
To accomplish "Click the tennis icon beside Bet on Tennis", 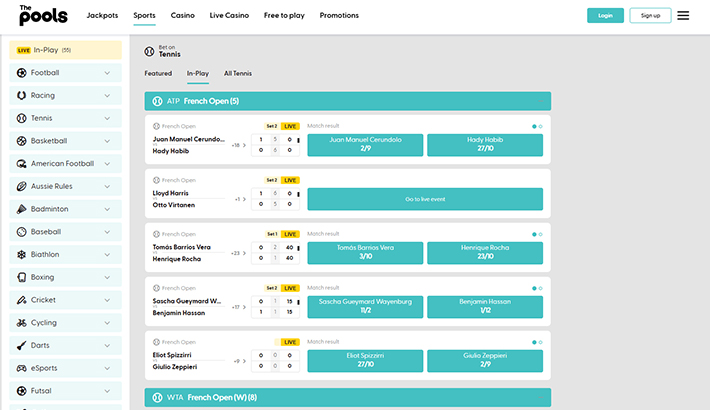I will (149, 51).
